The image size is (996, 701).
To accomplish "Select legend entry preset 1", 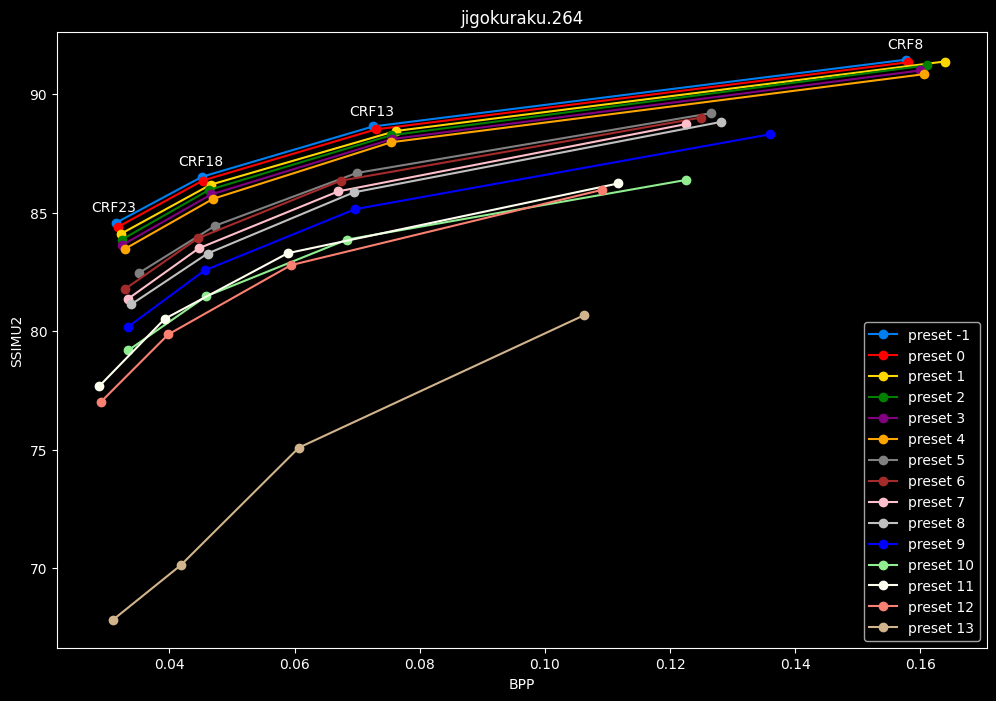I will (916, 377).
